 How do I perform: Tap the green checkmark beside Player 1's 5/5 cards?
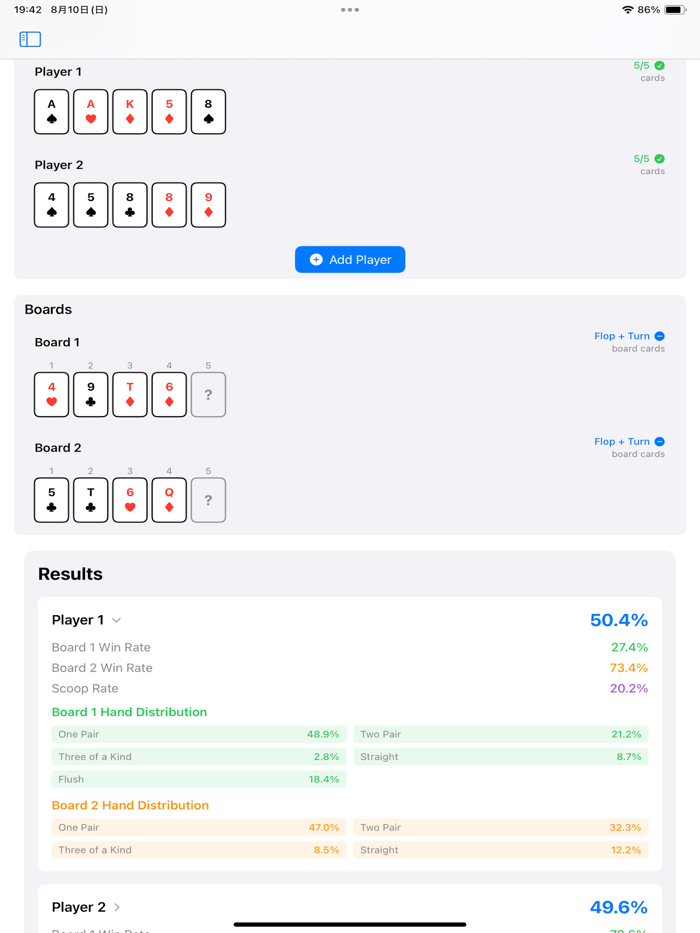[659, 64]
